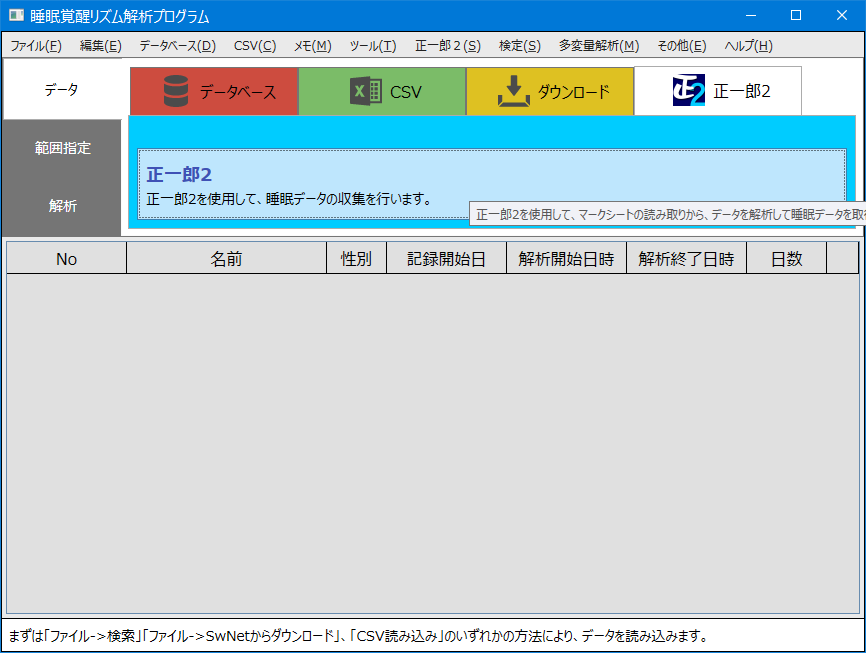Open the 多変量解析(M) menu
This screenshot has height=653, width=866.
tap(599, 46)
